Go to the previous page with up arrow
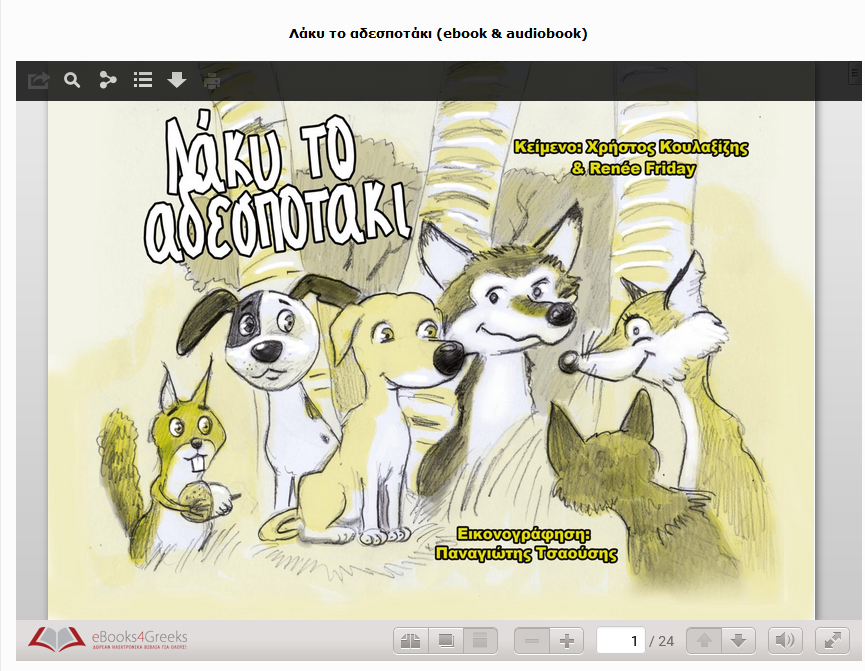 [x=703, y=640]
